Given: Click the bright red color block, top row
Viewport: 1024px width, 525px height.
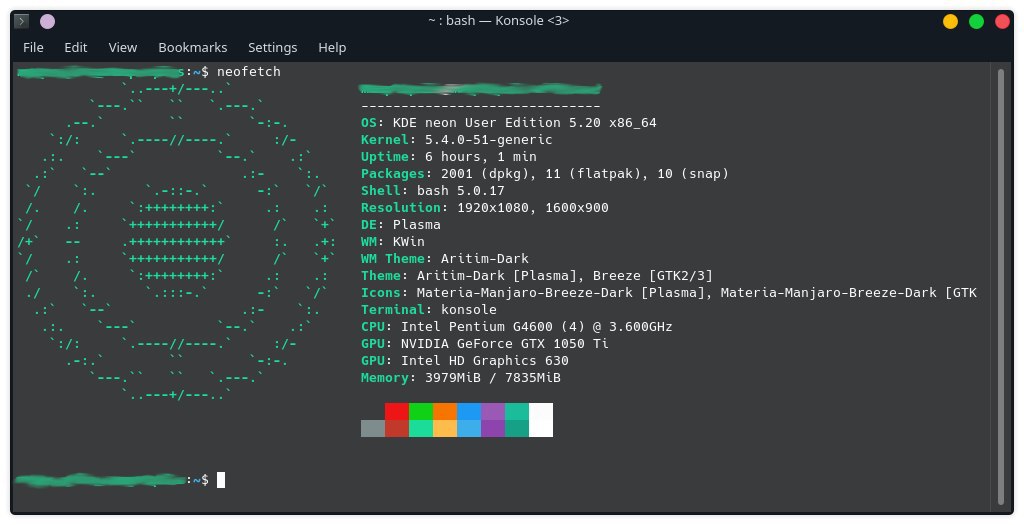Looking at the screenshot, I should tap(397, 411).
